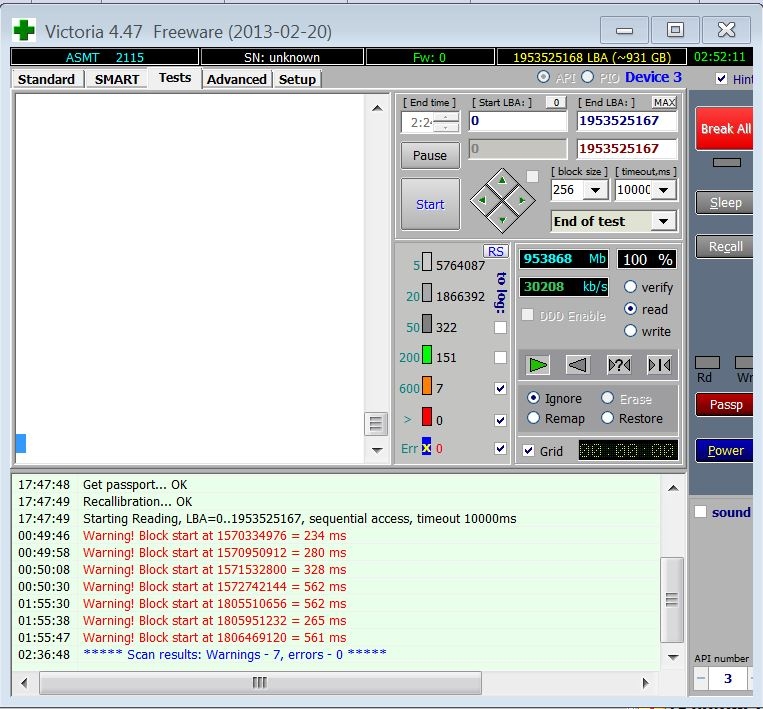
Task: Click the Start LBA input field
Action: (518, 121)
